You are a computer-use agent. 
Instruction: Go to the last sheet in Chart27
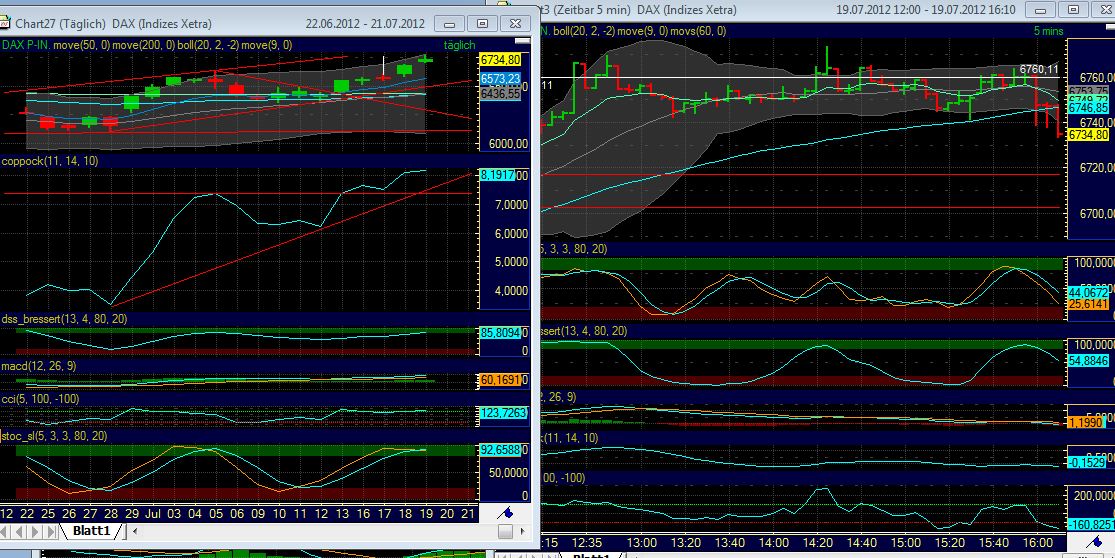click(51, 532)
